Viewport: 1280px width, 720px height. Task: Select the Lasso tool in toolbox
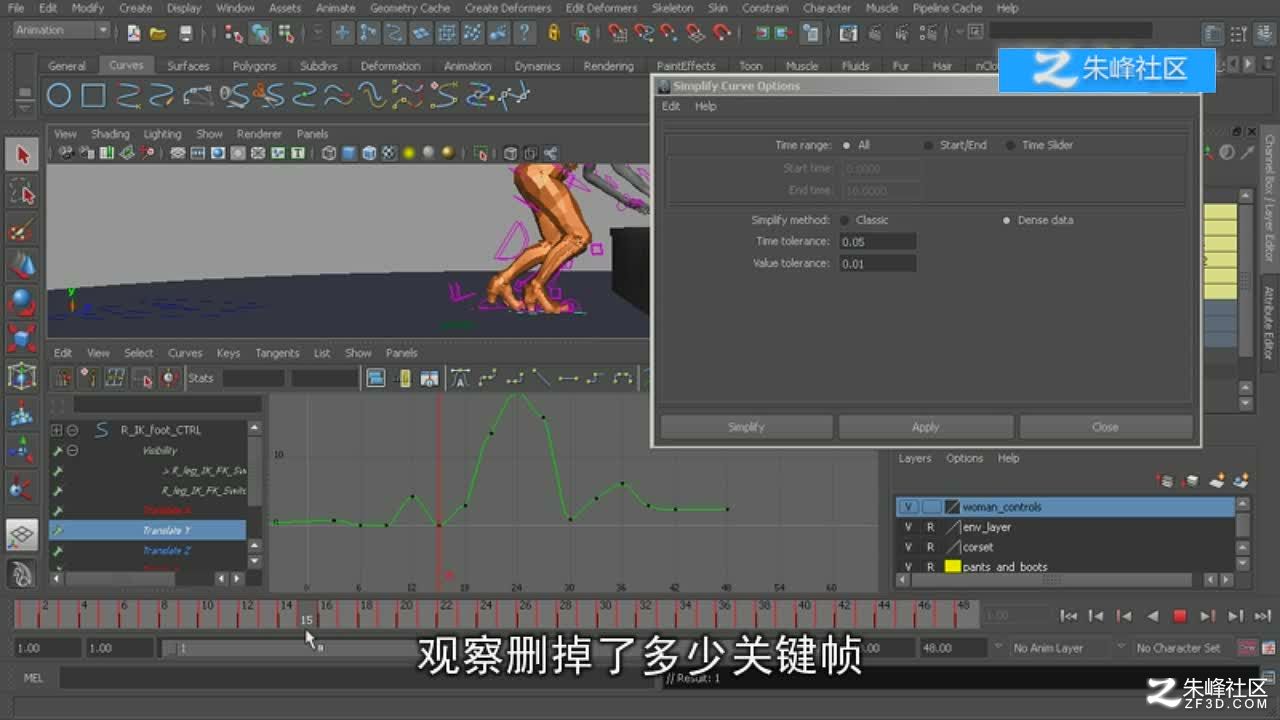pos(22,192)
